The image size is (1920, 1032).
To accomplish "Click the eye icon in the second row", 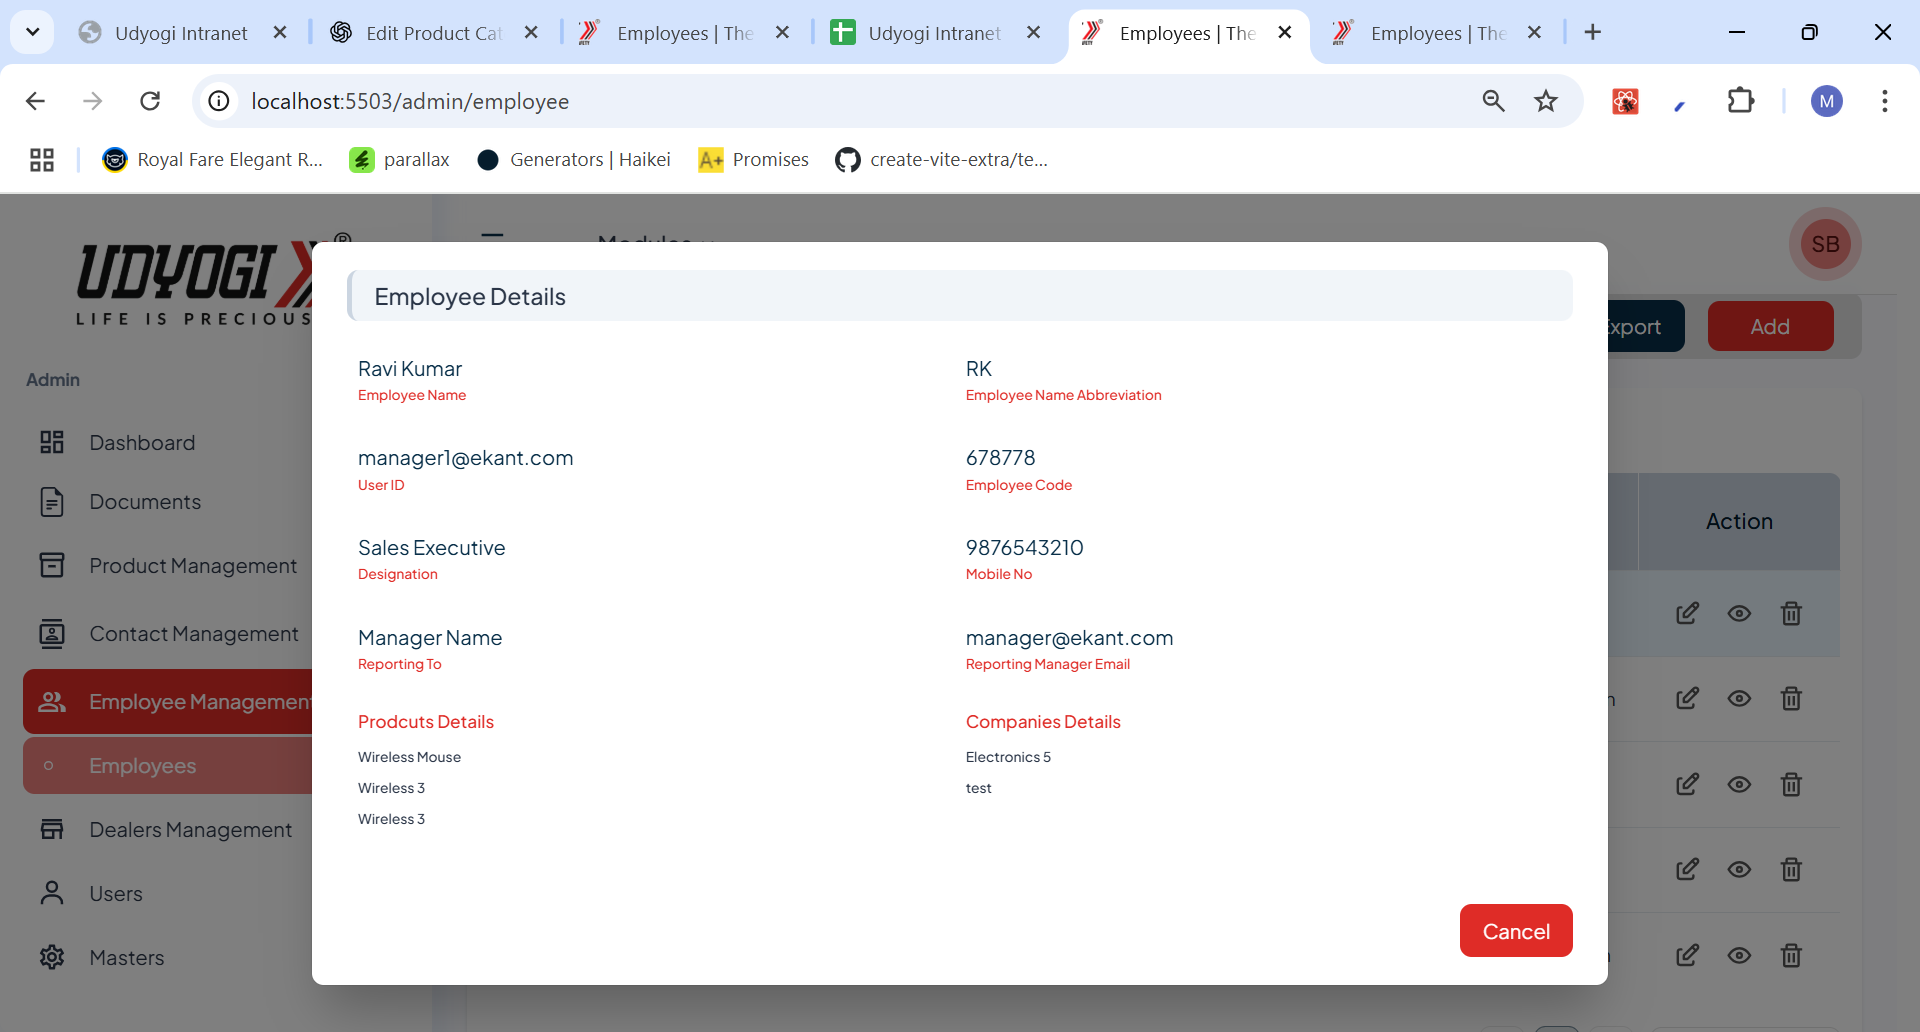I will click(x=1739, y=699).
